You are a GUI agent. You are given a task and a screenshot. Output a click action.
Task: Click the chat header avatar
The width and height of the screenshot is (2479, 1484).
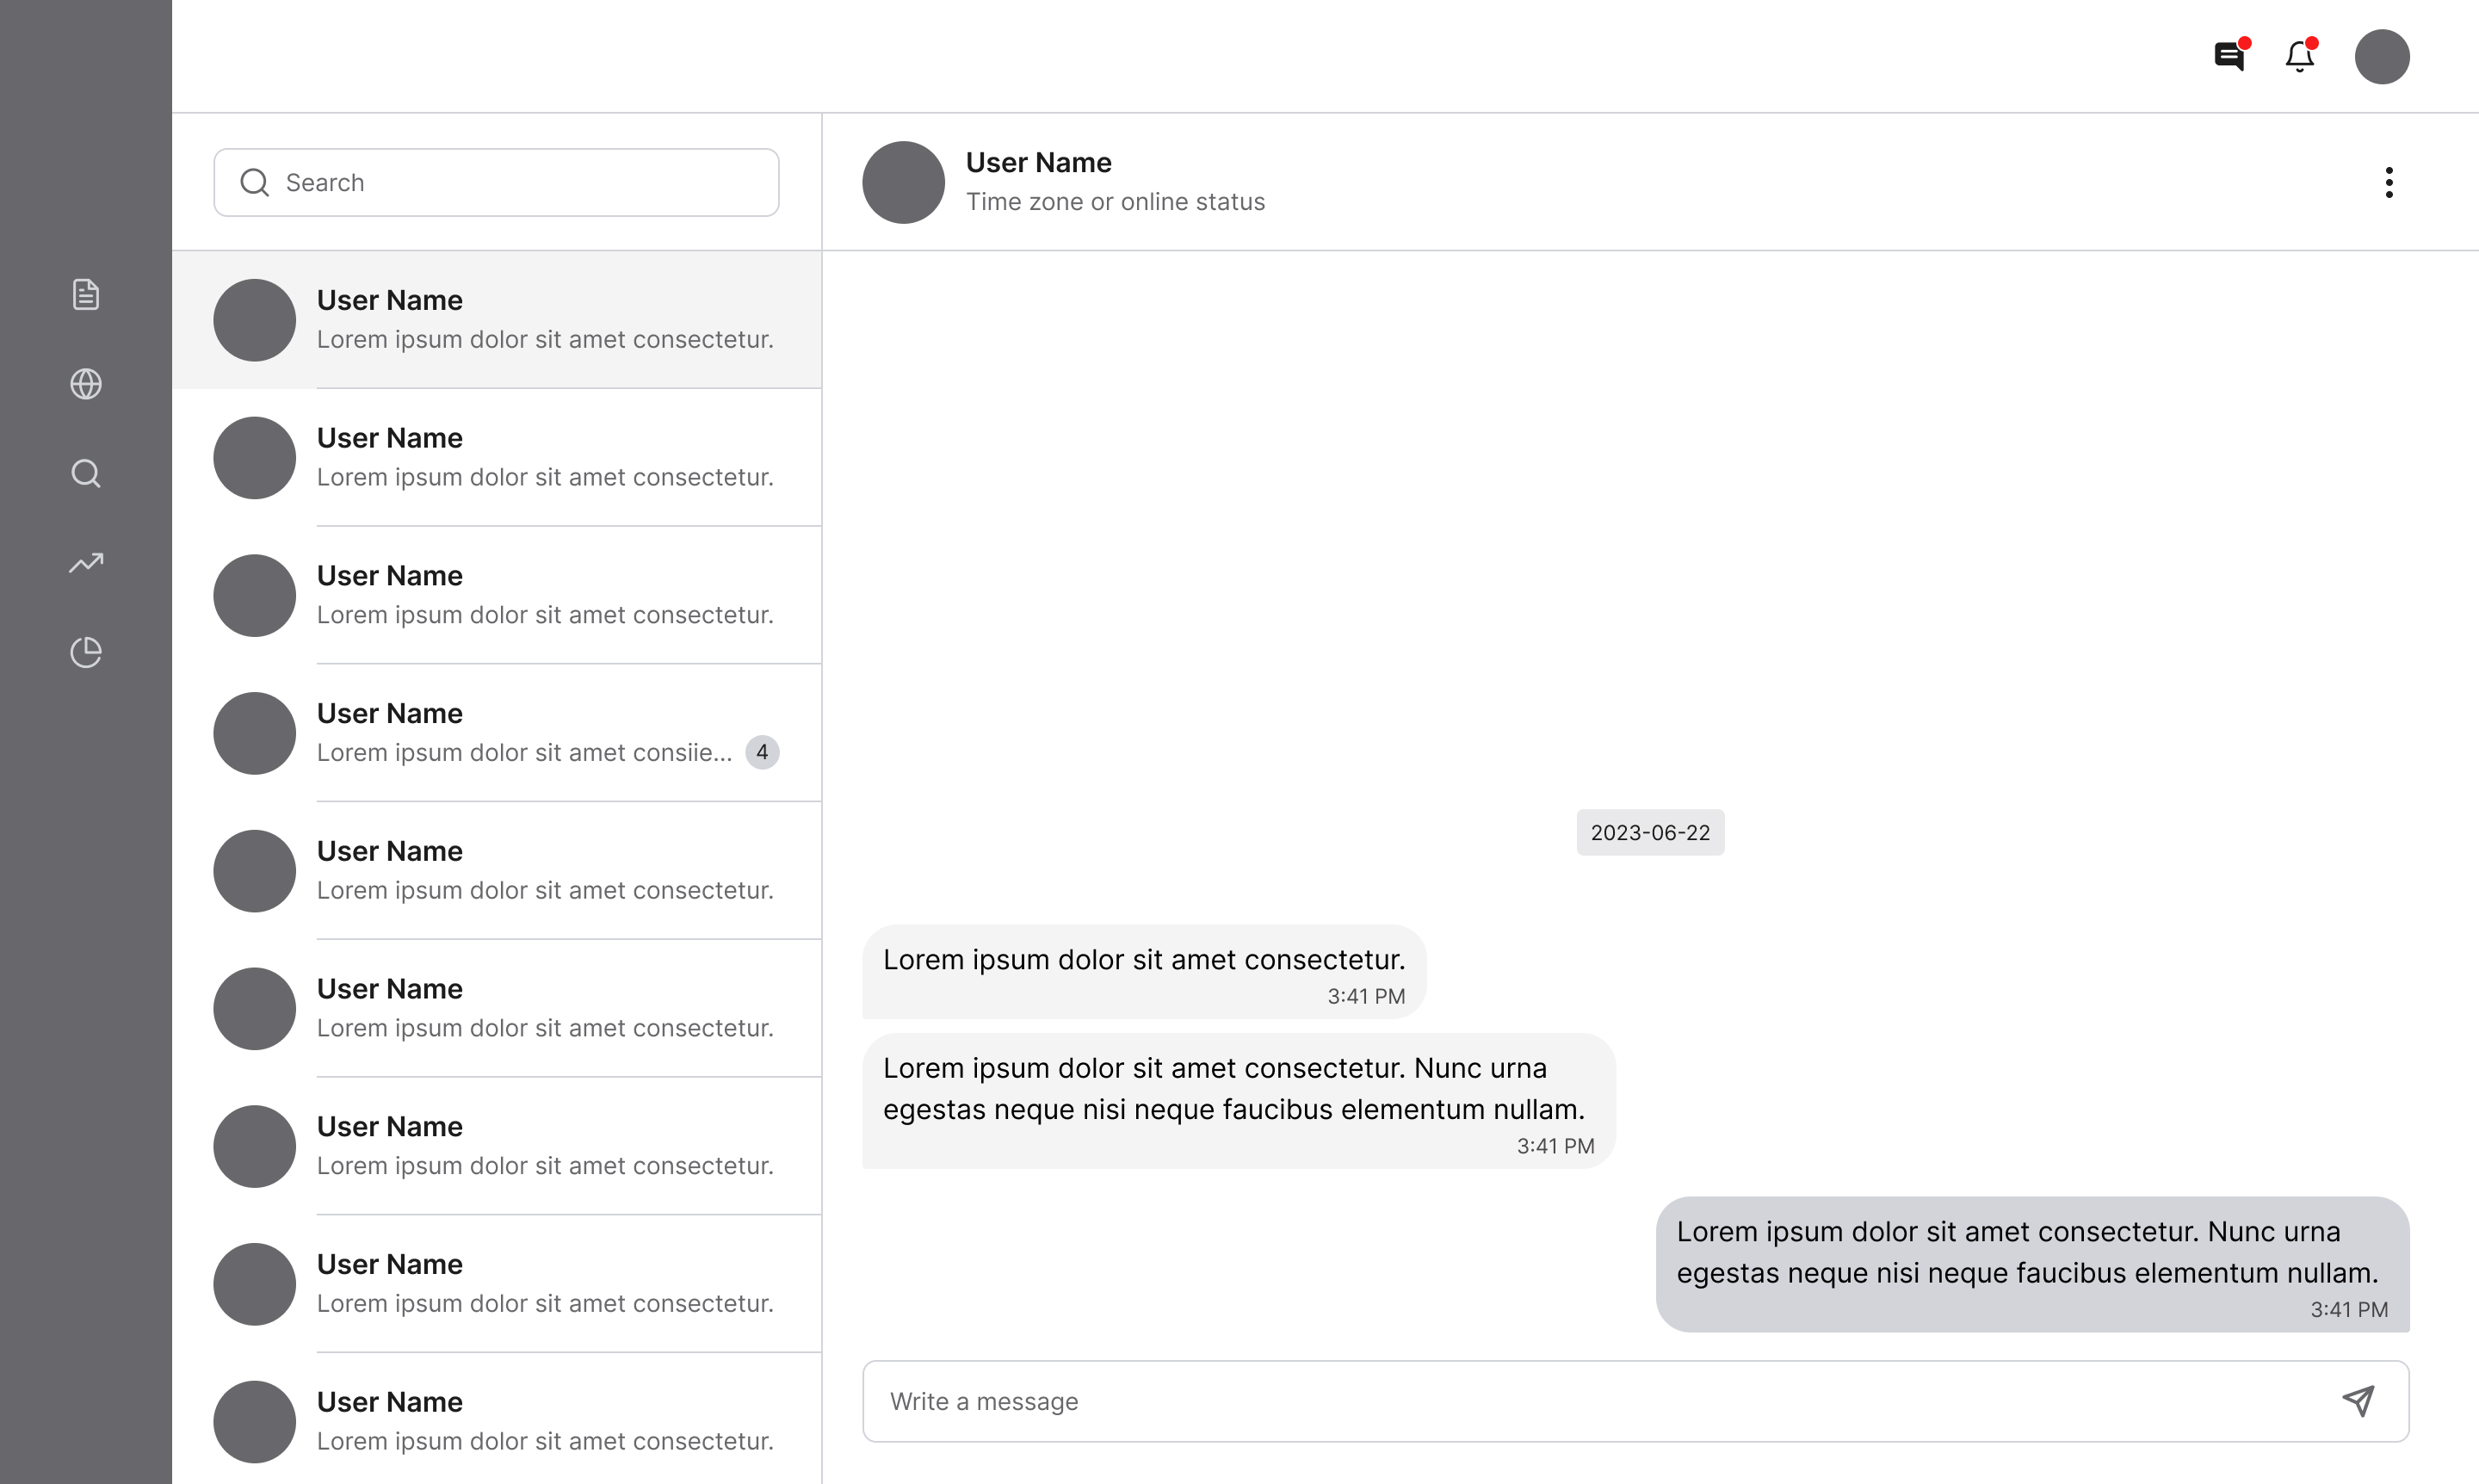903,182
